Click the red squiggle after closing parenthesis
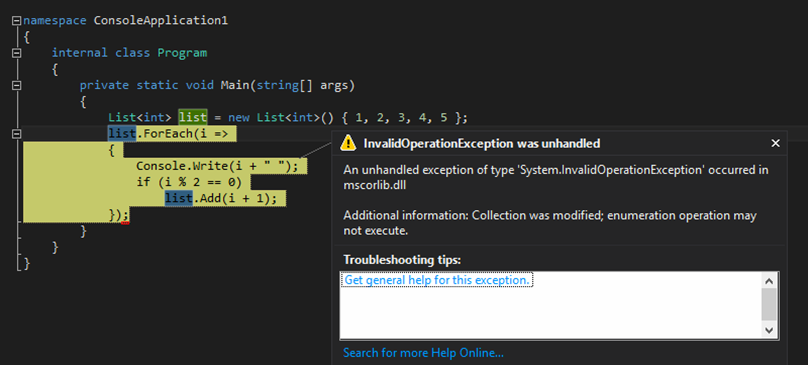This screenshot has height=365, width=808. [x=125, y=222]
